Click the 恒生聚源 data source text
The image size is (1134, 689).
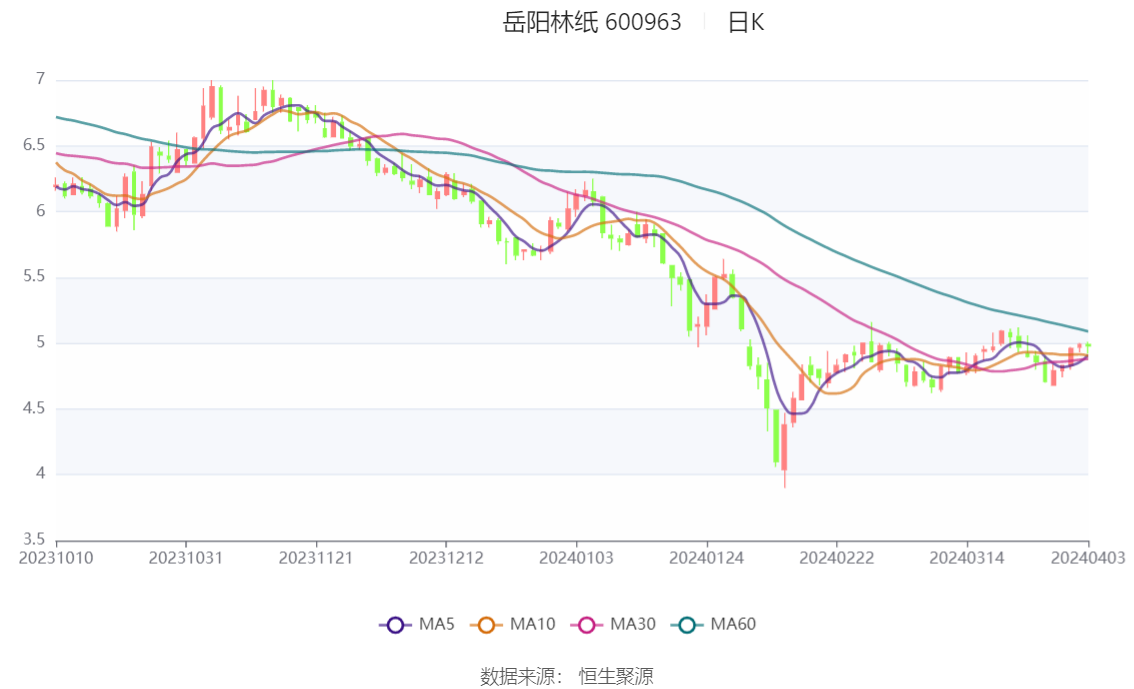click(616, 677)
